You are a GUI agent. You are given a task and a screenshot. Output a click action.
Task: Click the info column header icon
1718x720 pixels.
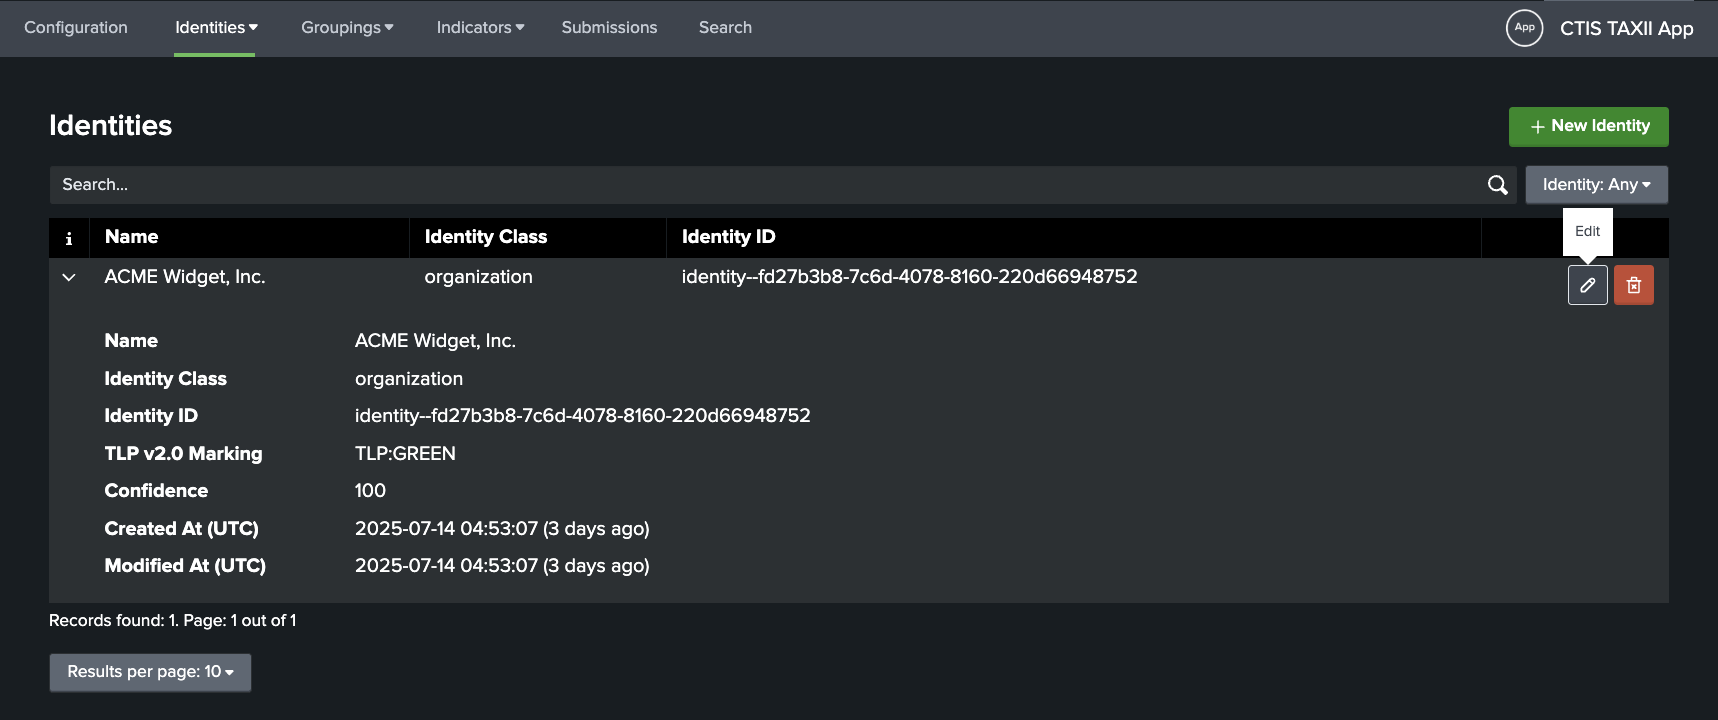[x=69, y=238]
